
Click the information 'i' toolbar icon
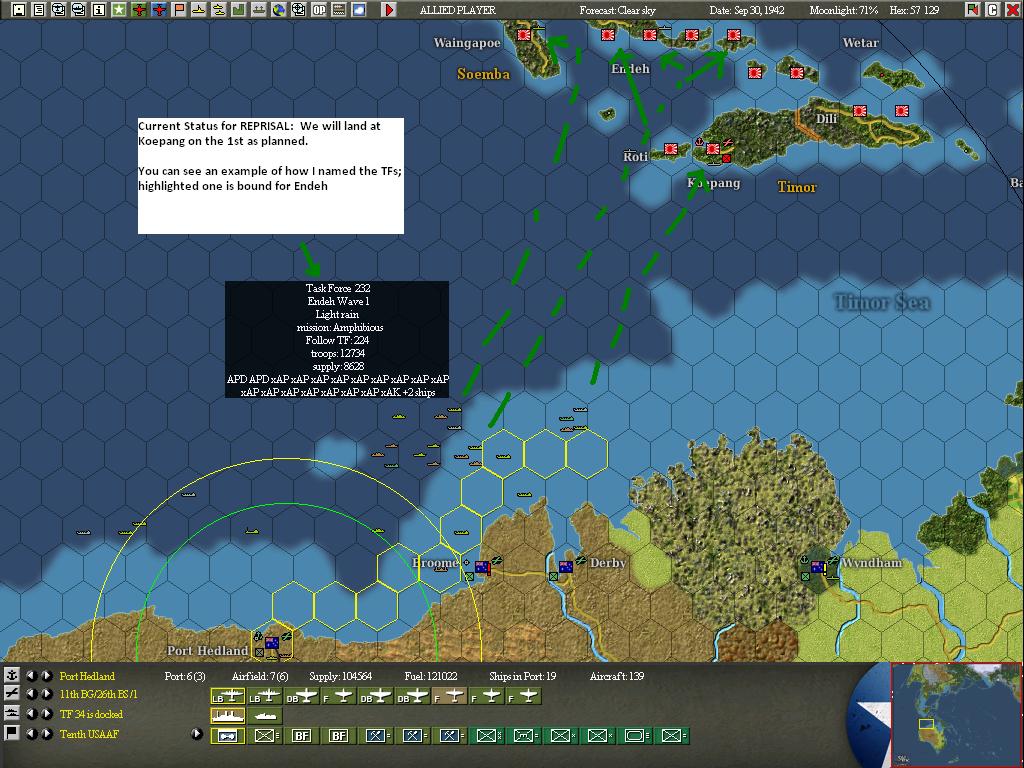click(x=99, y=10)
